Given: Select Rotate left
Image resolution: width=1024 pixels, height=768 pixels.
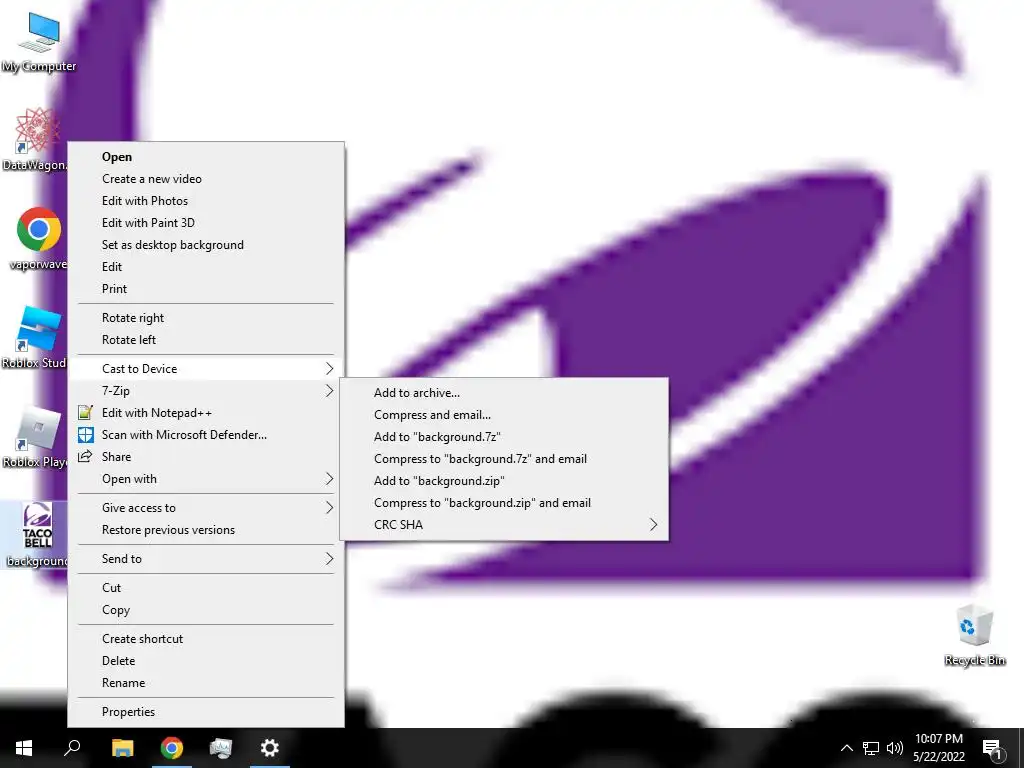Looking at the screenshot, I should coord(206,340).
